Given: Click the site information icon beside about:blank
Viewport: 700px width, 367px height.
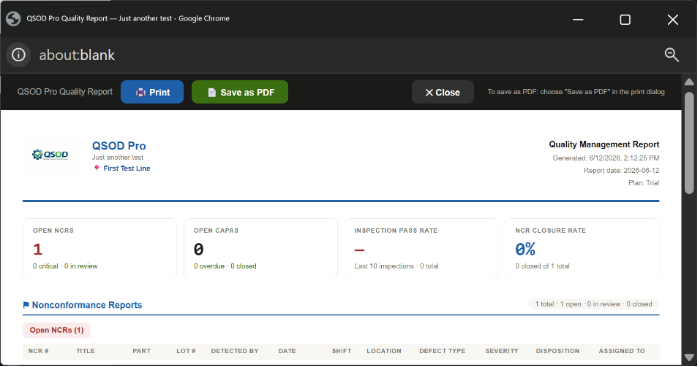Looking at the screenshot, I should point(18,55).
